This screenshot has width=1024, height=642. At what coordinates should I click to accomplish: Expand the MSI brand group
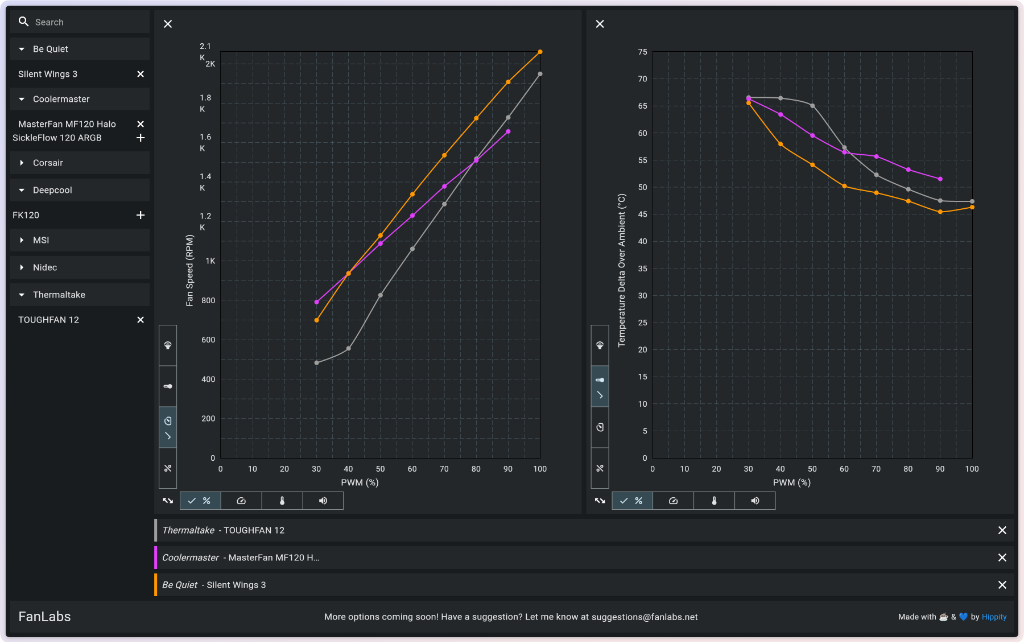[80, 240]
